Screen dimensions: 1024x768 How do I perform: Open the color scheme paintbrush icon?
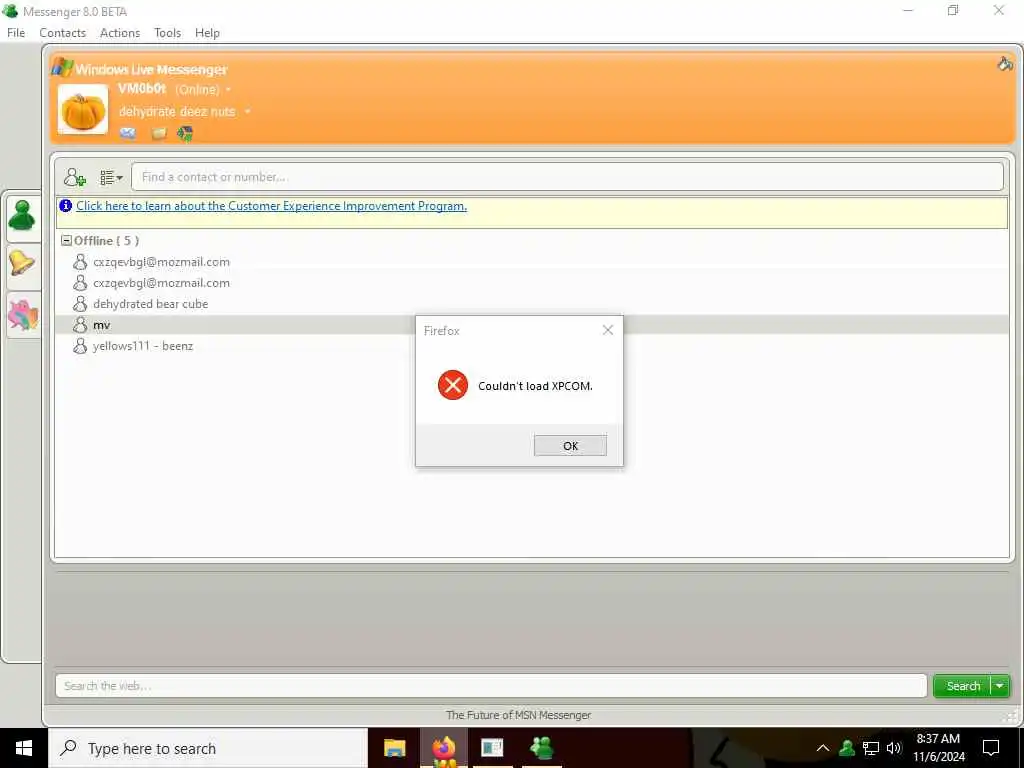[1005, 63]
